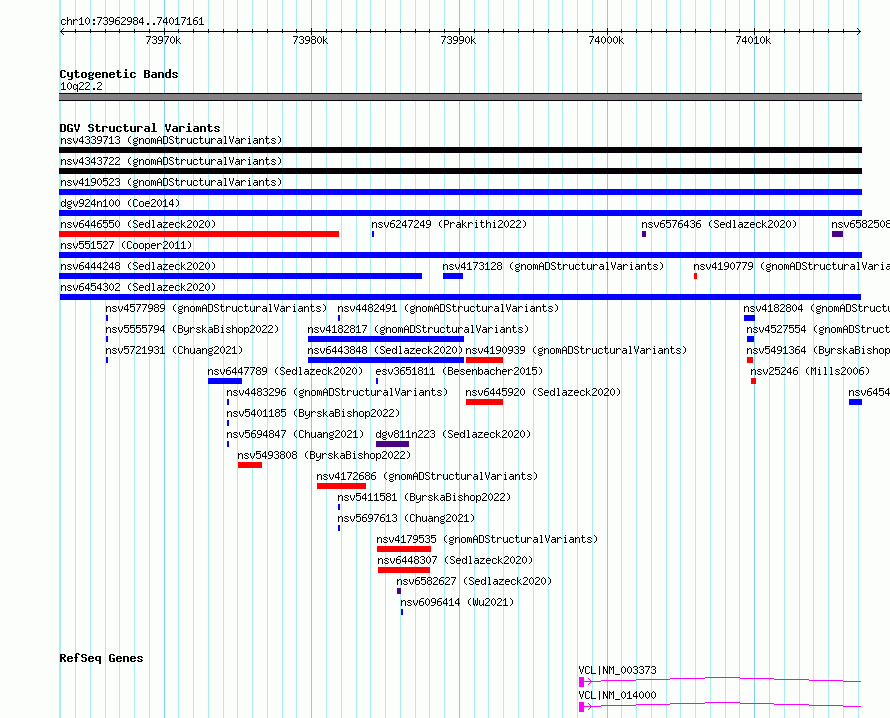Select the red nsv4179535 variant bar

[404, 549]
